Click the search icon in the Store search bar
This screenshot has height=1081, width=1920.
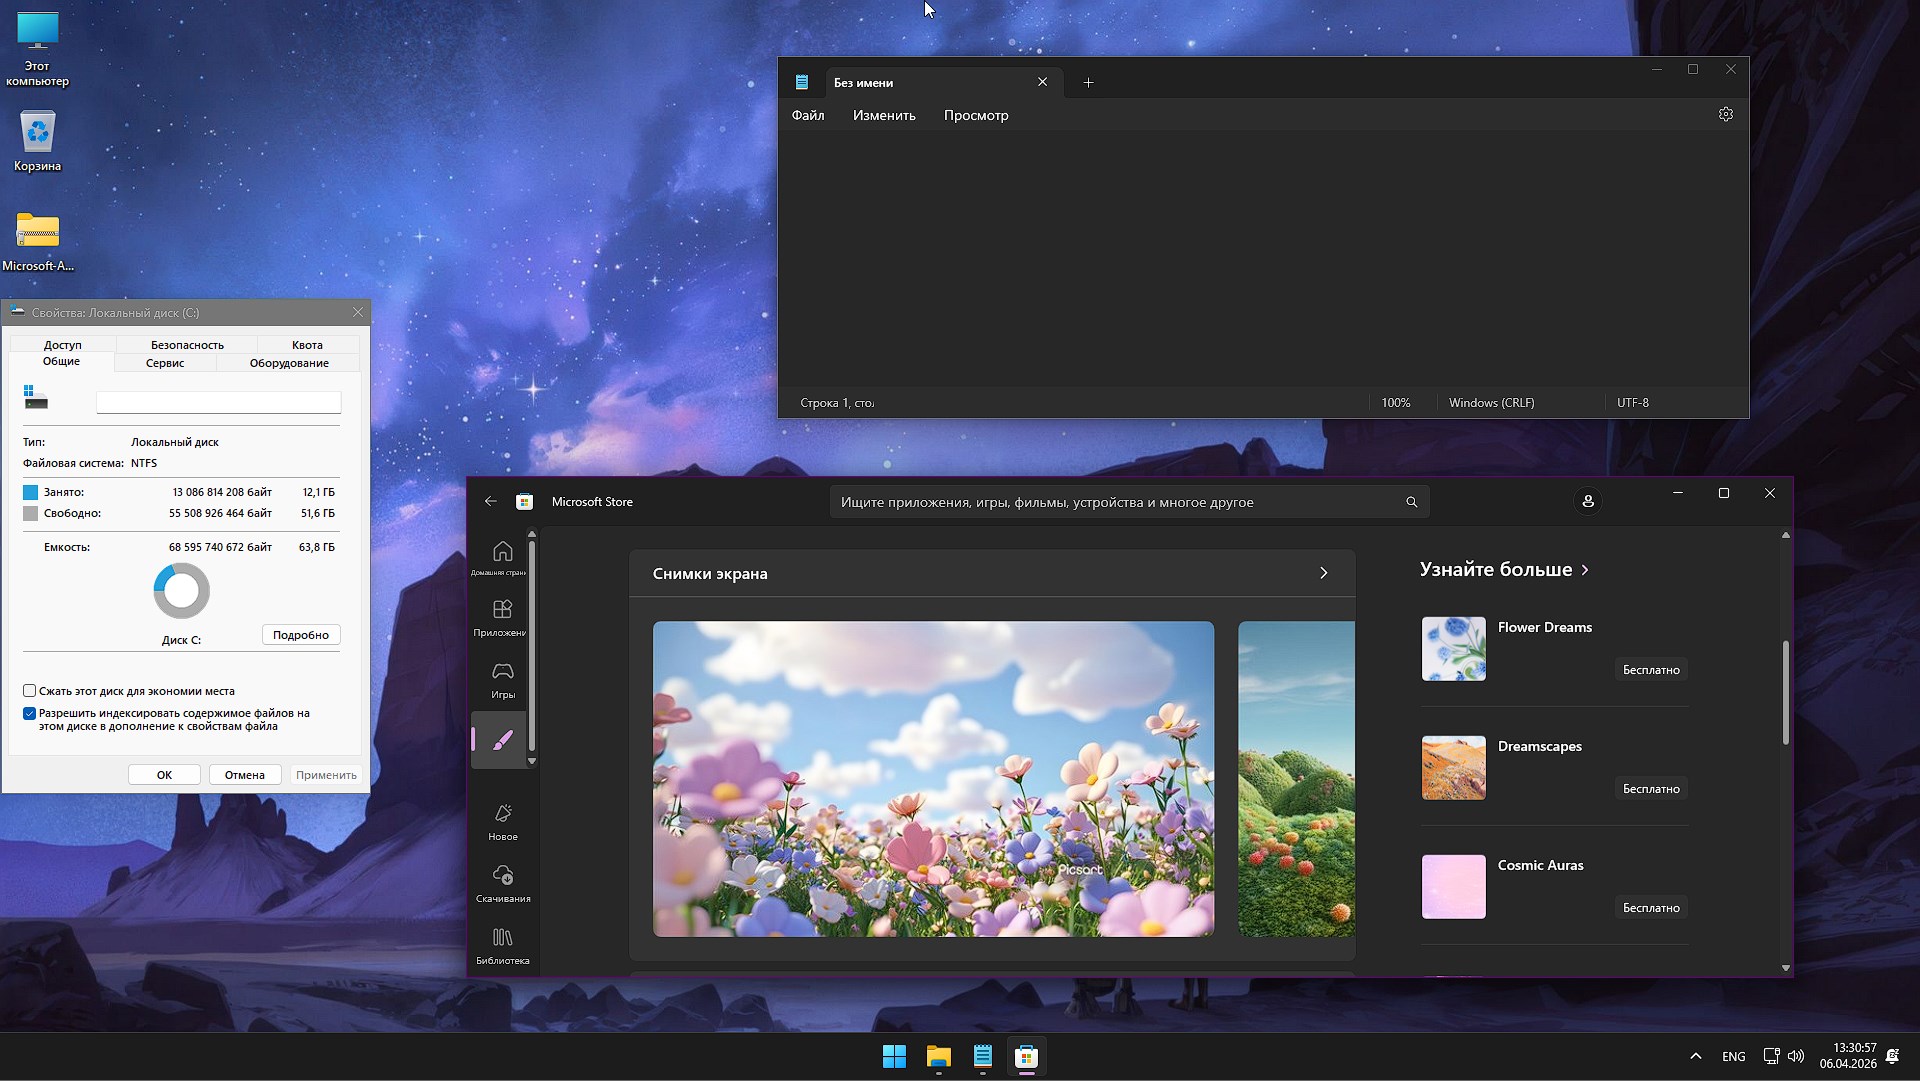[x=1411, y=501]
